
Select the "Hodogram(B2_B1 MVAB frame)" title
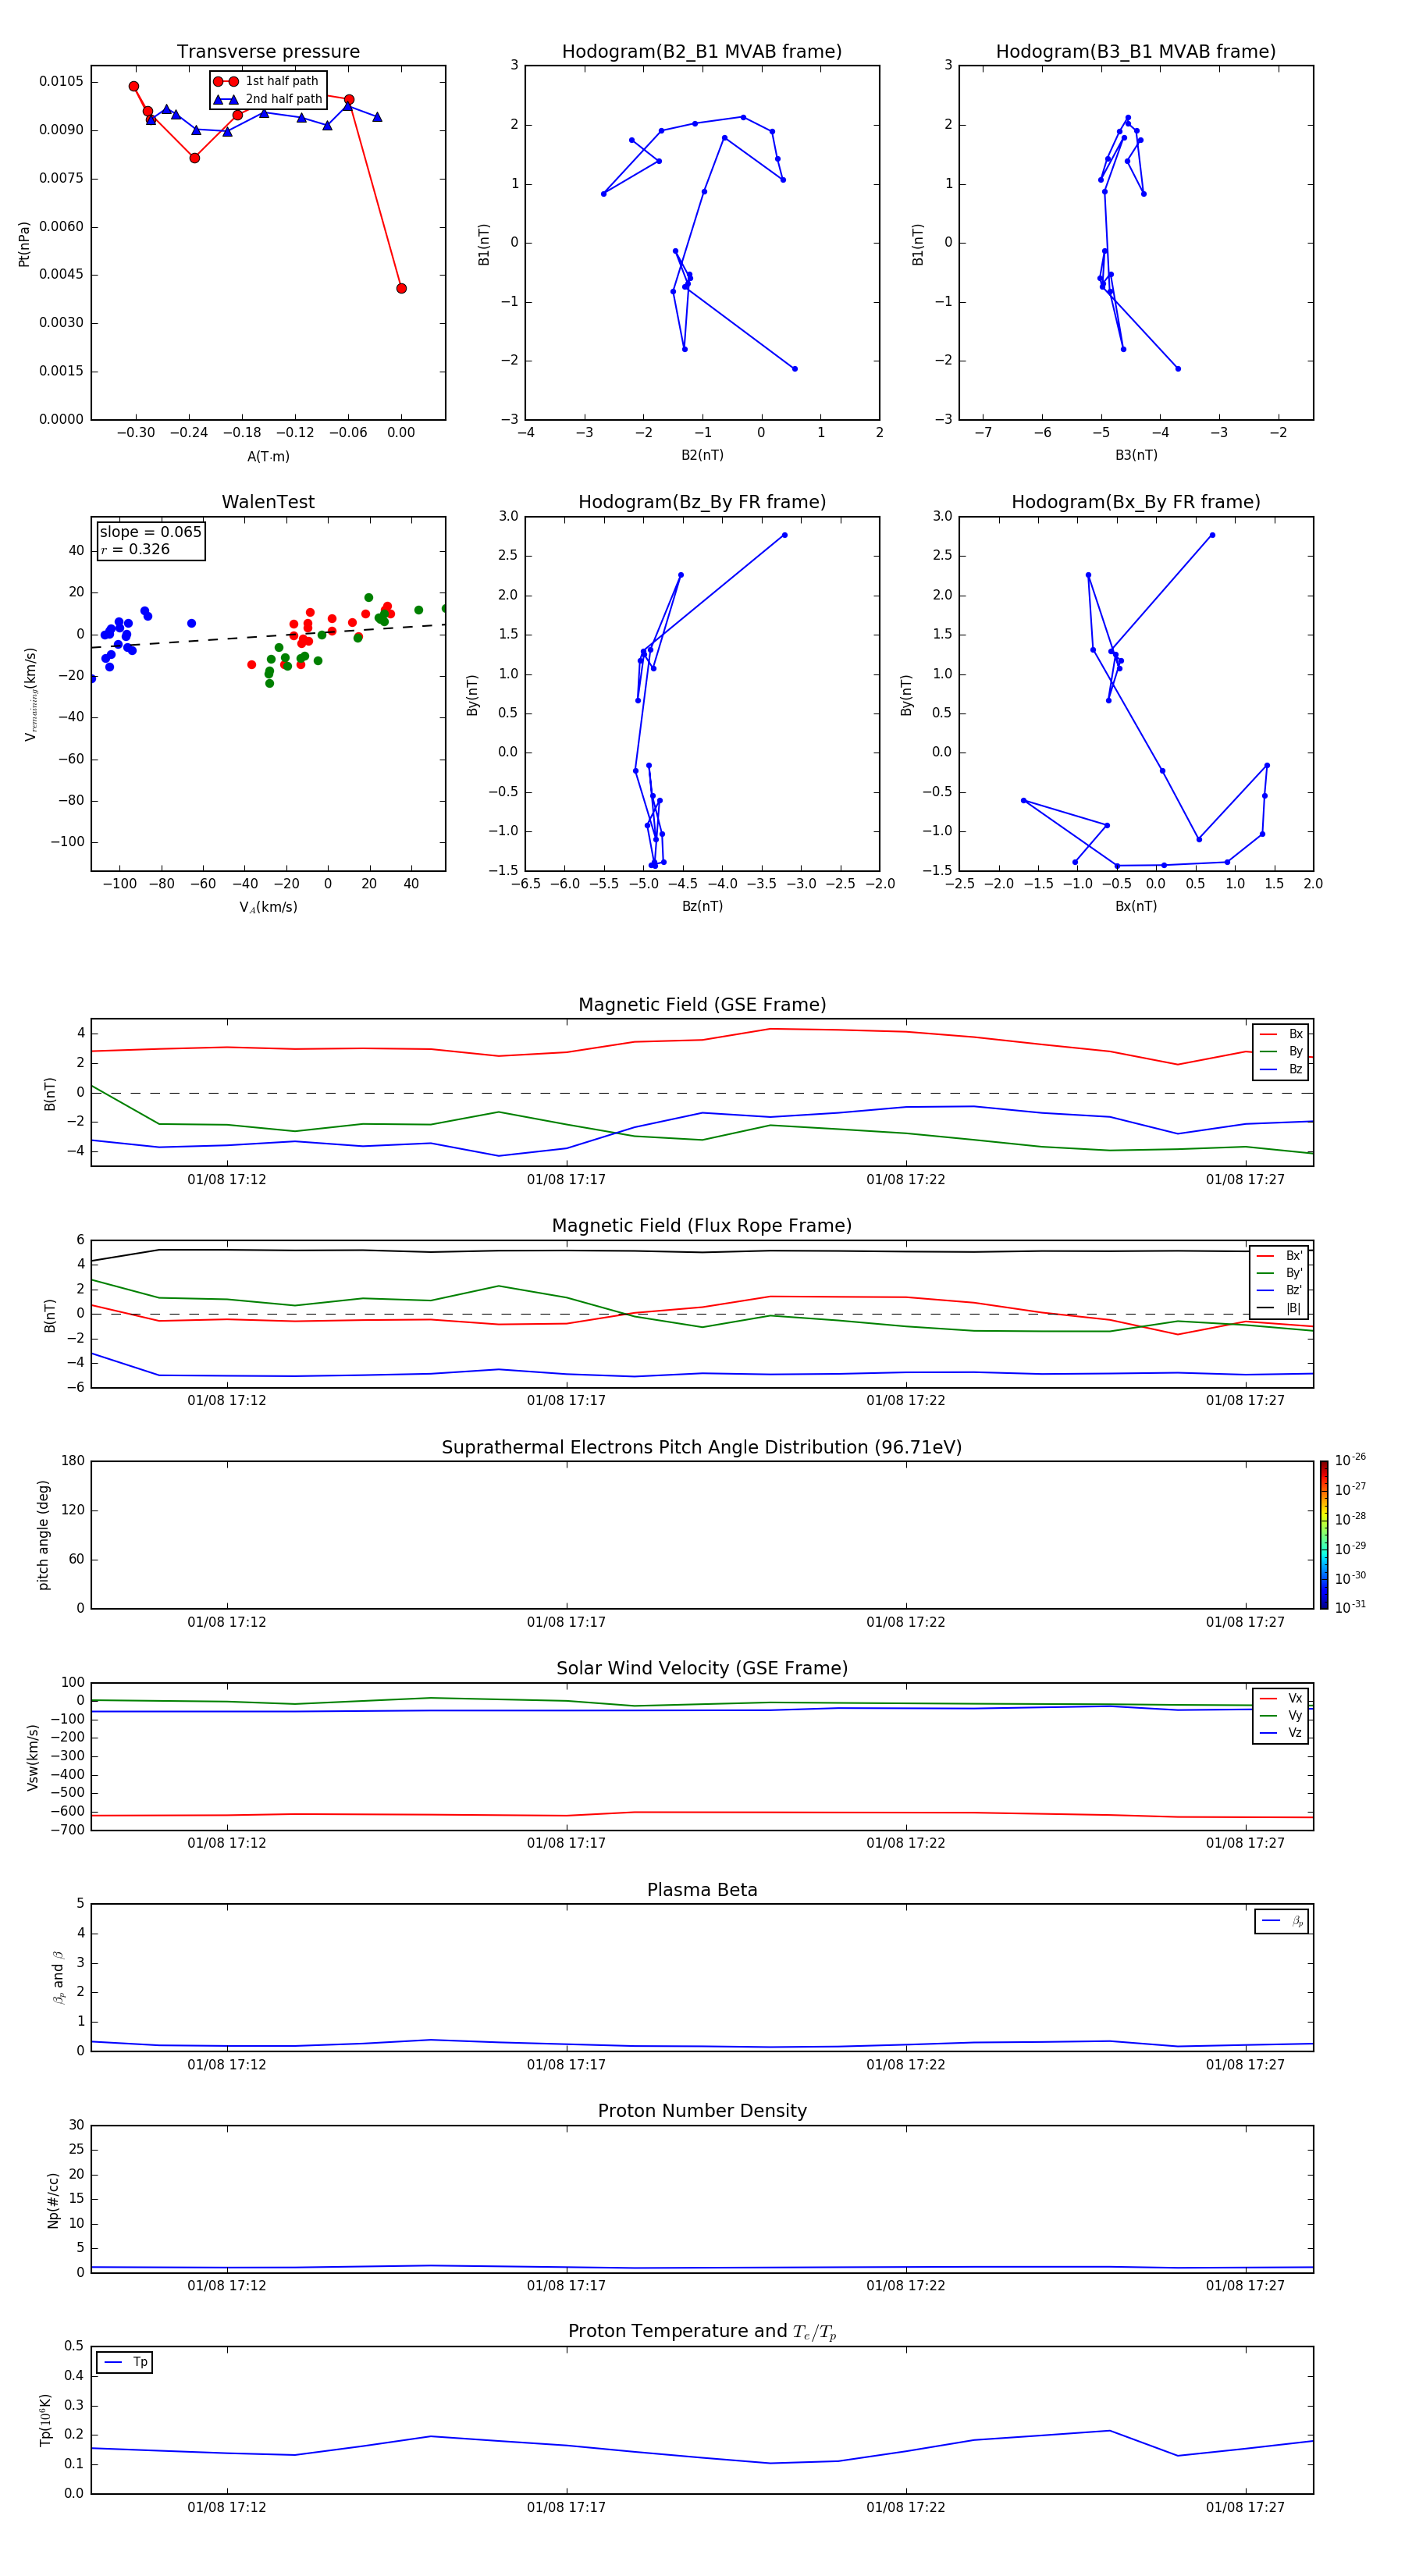click(x=702, y=52)
